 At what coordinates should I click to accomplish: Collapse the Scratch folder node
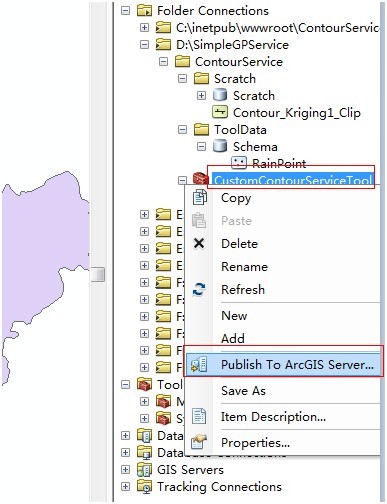click(182, 79)
